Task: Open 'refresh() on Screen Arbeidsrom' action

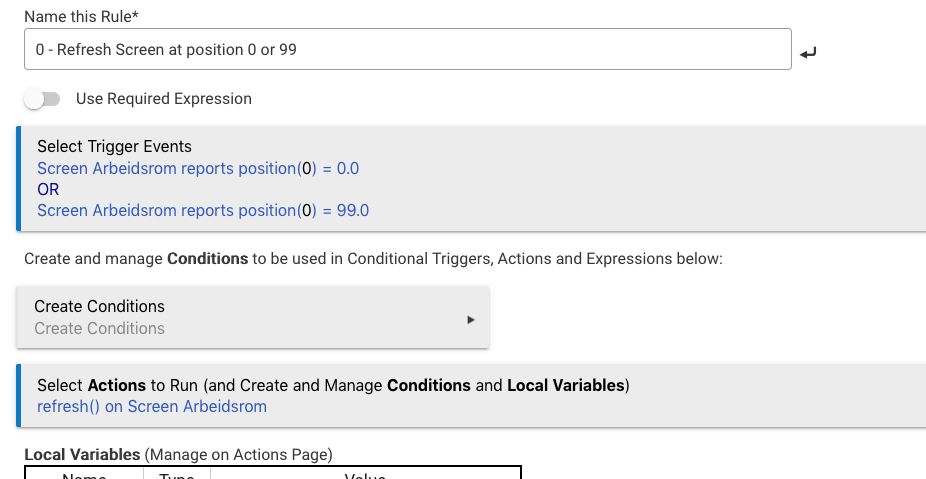Action: click(152, 406)
